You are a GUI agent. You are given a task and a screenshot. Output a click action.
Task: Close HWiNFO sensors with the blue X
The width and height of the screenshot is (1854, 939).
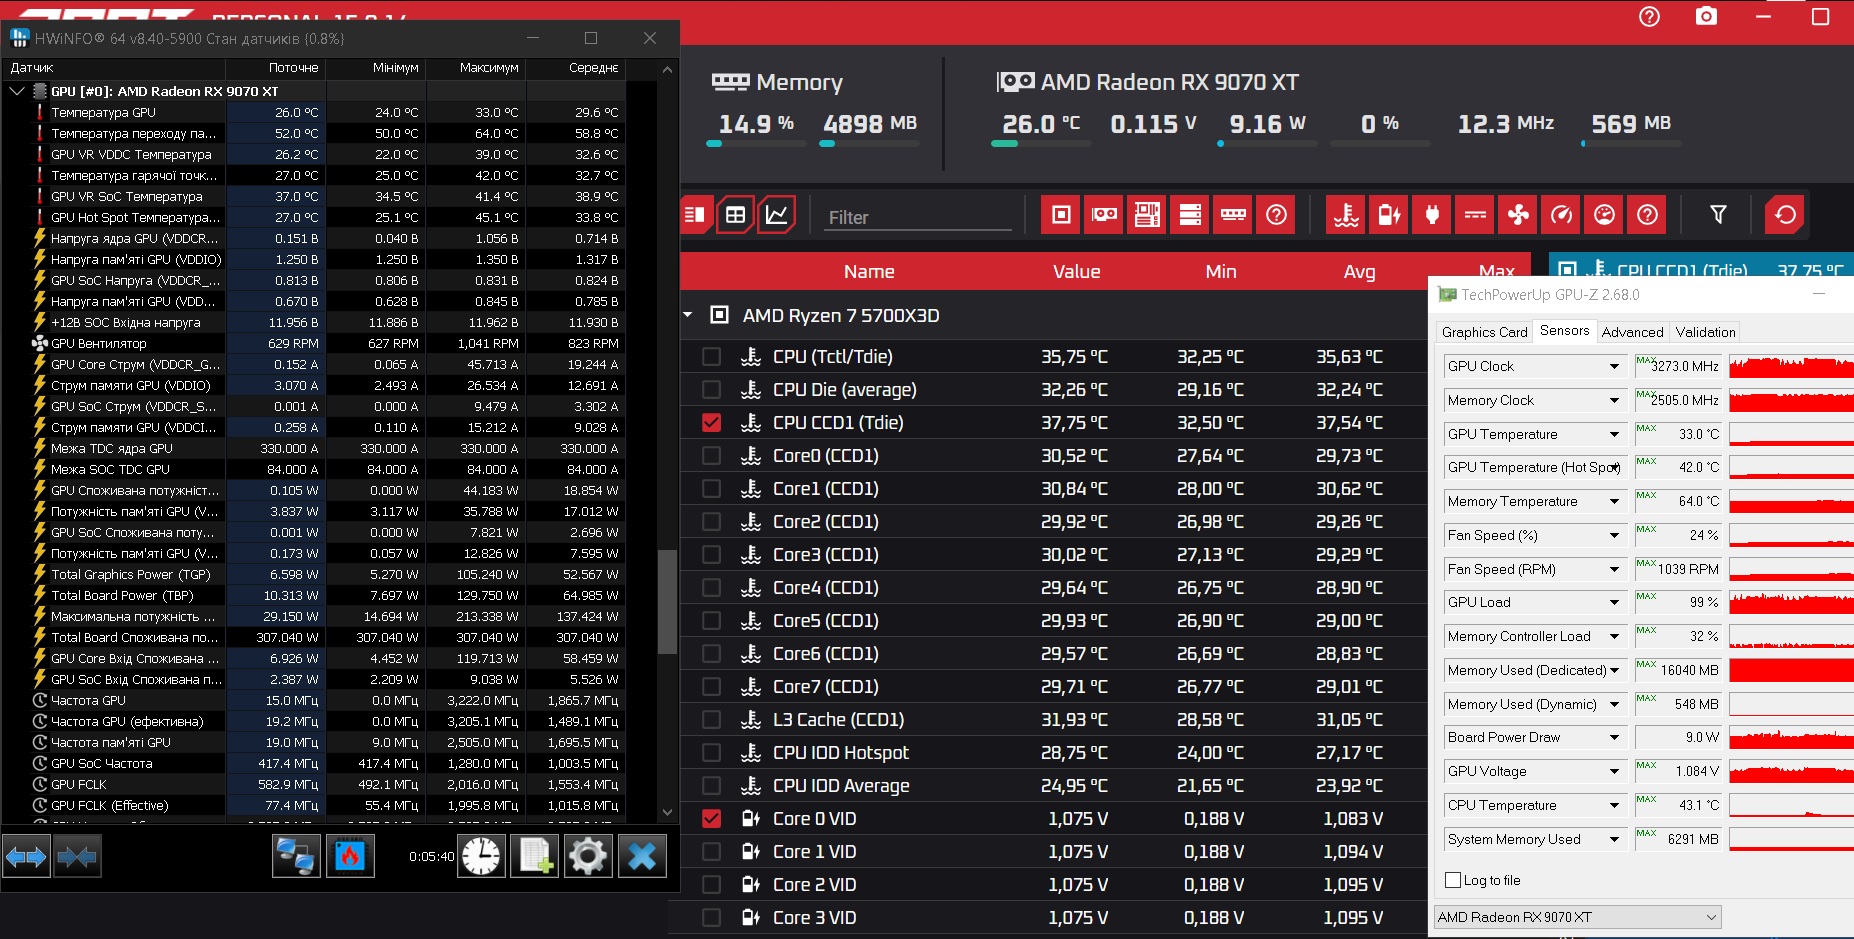(x=642, y=856)
